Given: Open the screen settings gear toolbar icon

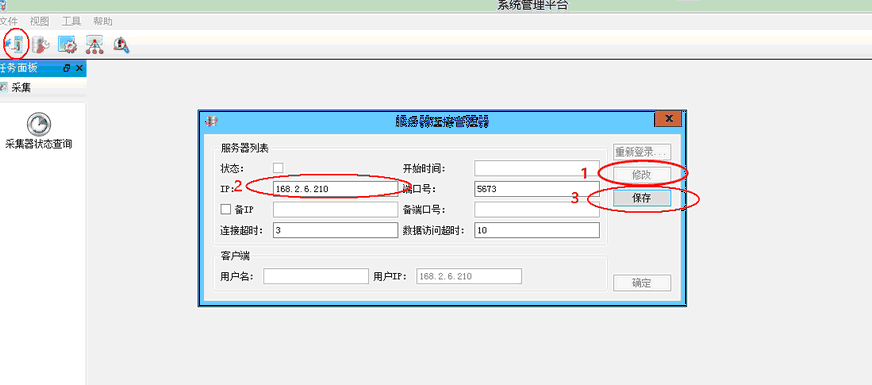Looking at the screenshot, I should (x=67, y=45).
